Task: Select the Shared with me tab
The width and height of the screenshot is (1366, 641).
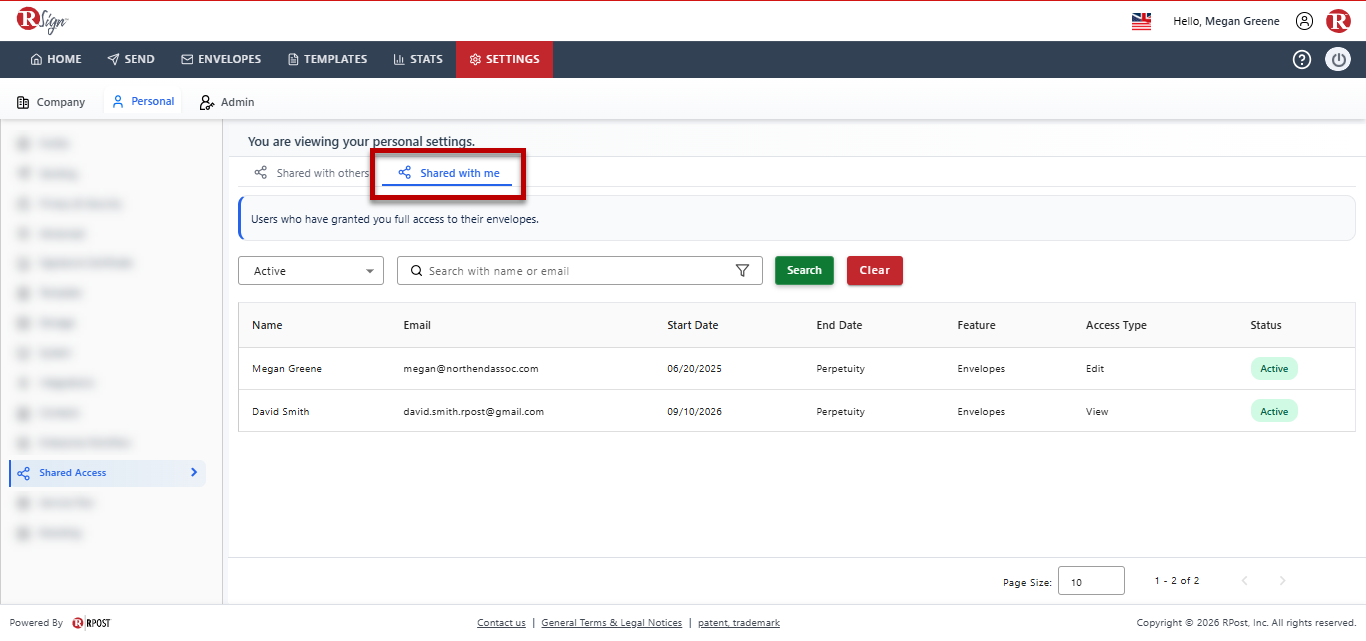Action: [448, 173]
